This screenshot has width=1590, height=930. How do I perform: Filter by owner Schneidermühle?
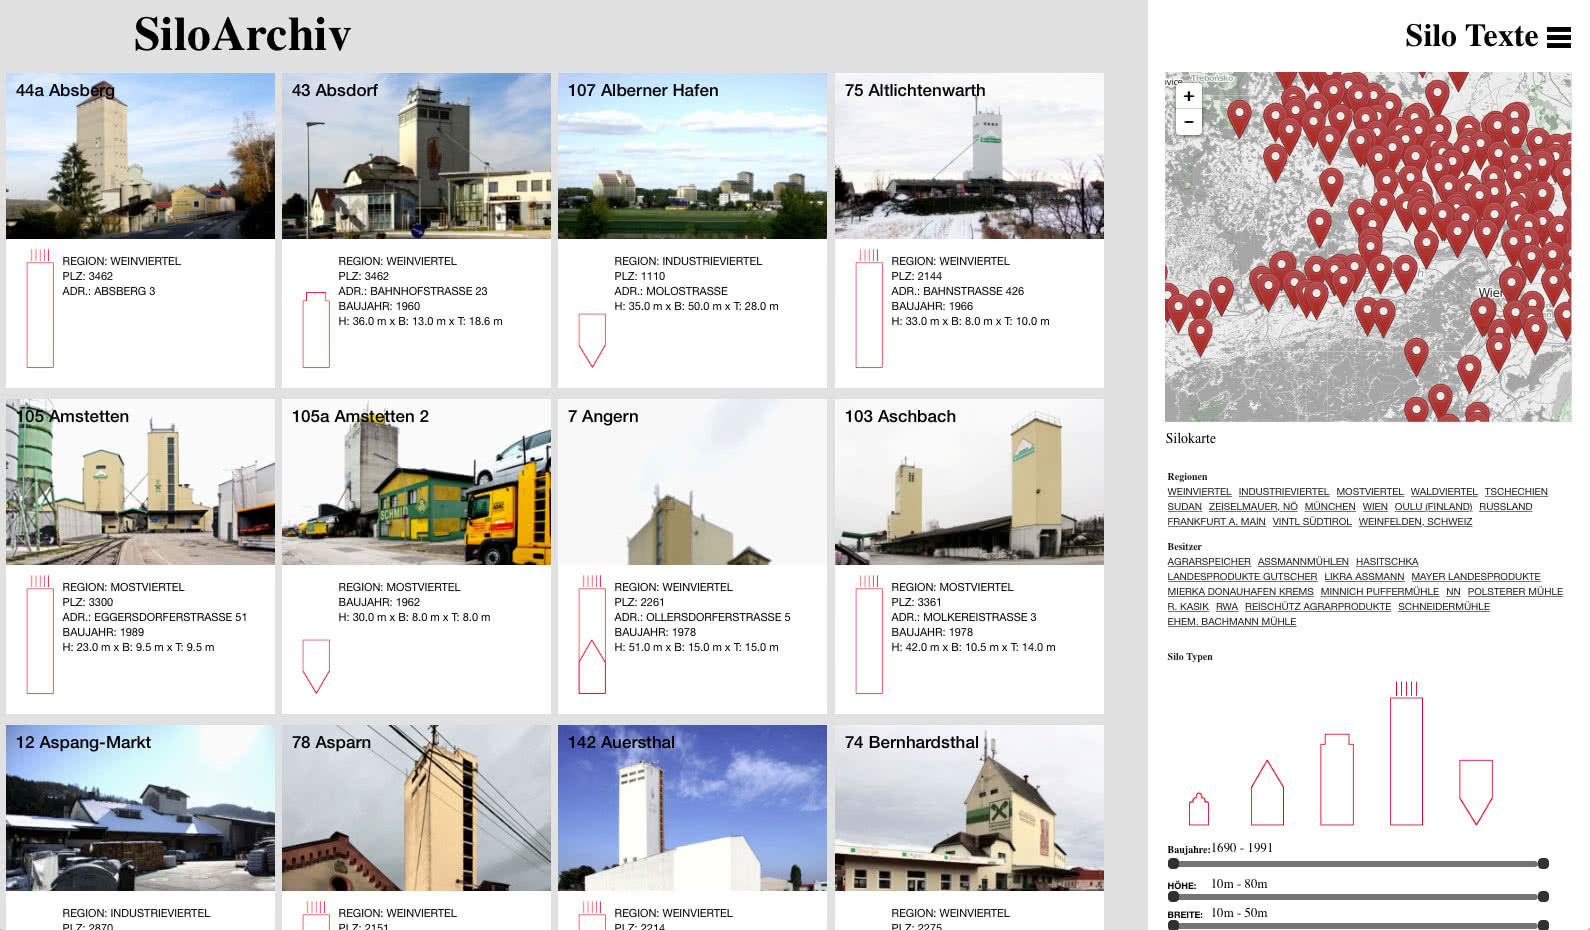pyautogui.click(x=1444, y=607)
